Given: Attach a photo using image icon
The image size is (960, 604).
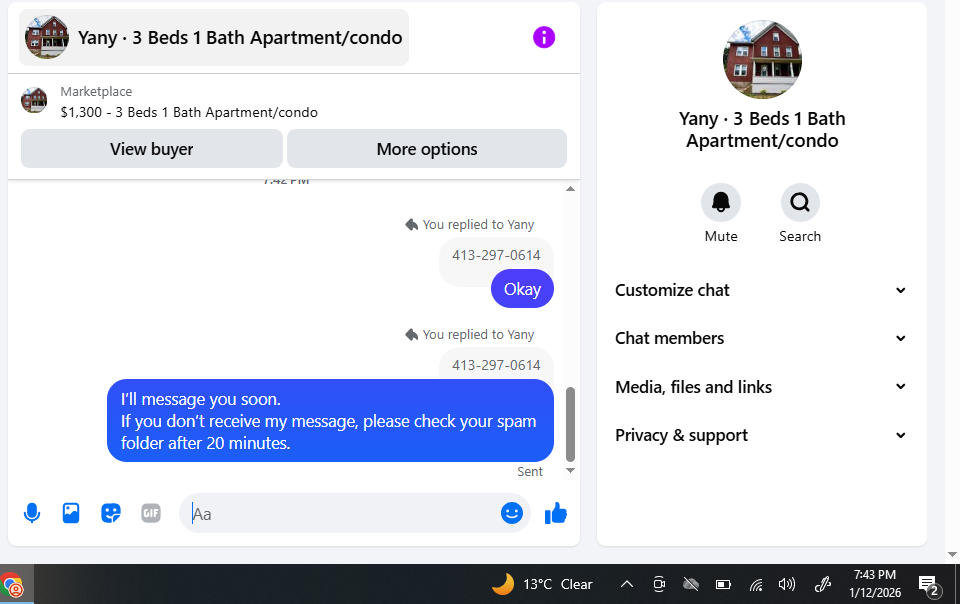Looking at the screenshot, I should (71, 513).
